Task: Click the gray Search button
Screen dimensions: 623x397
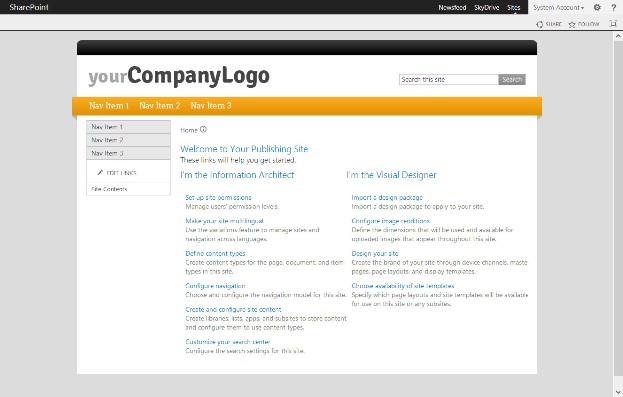Action: pyautogui.click(x=512, y=79)
